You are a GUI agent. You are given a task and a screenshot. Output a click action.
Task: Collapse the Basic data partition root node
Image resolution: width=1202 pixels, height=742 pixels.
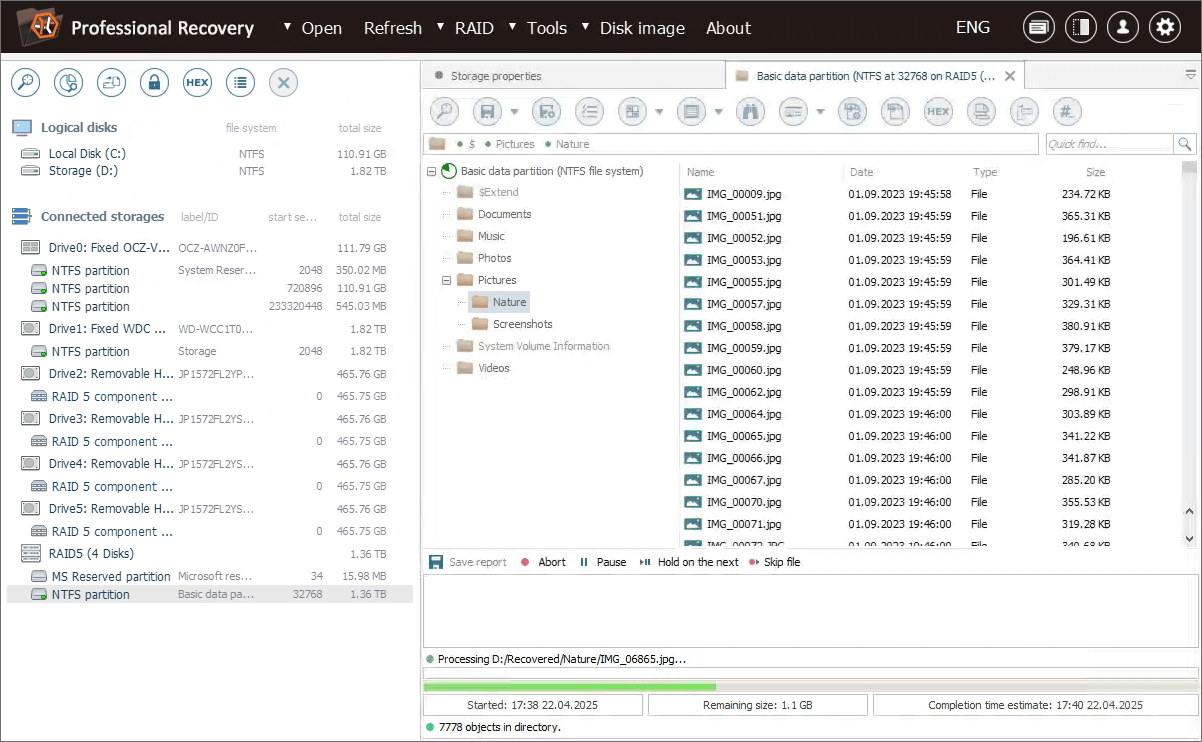[432, 171]
